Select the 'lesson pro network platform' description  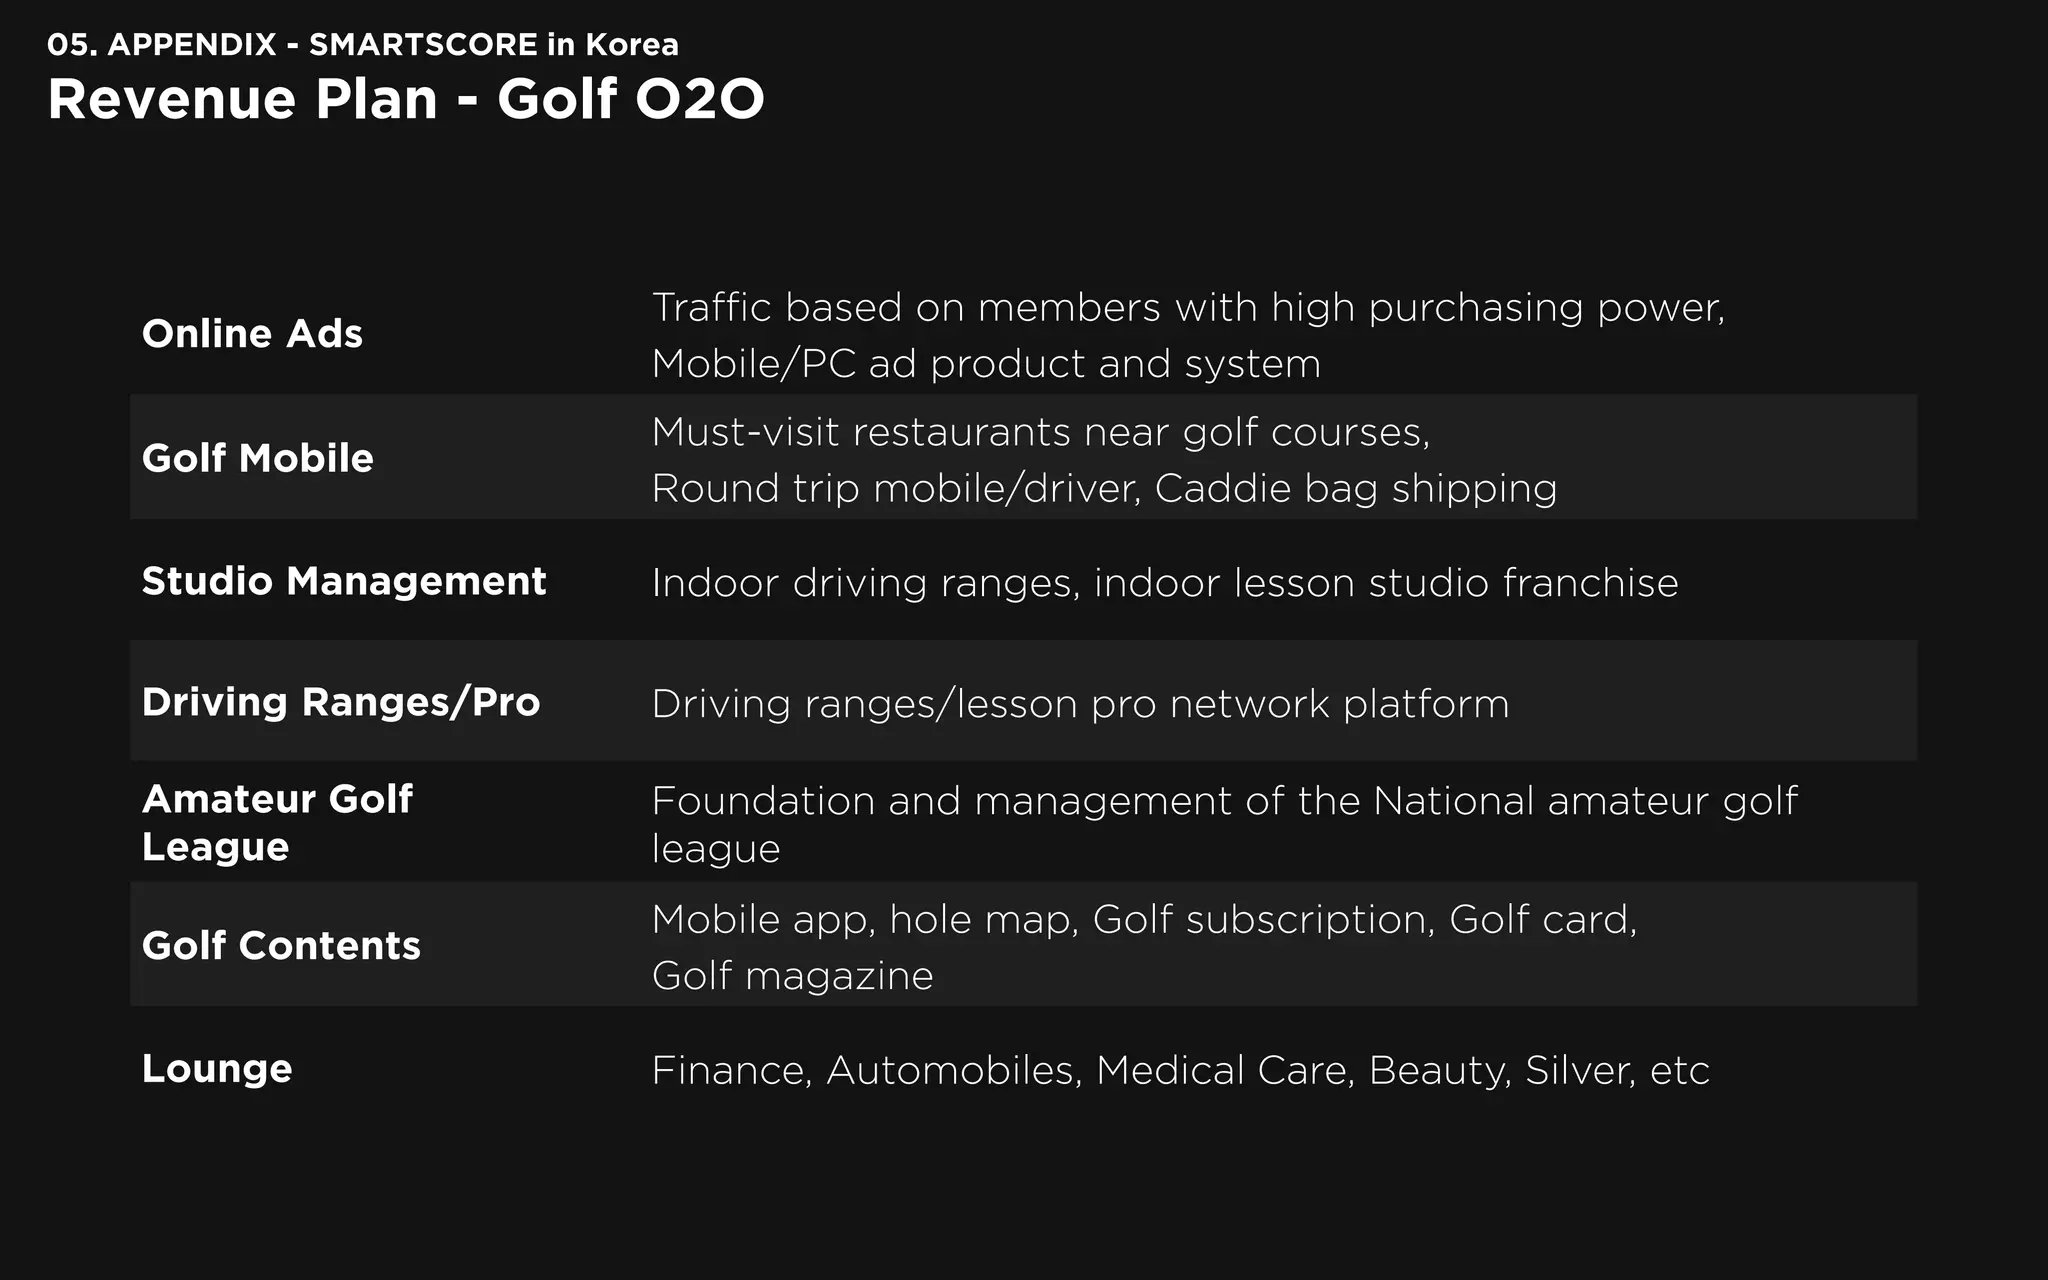point(1080,703)
